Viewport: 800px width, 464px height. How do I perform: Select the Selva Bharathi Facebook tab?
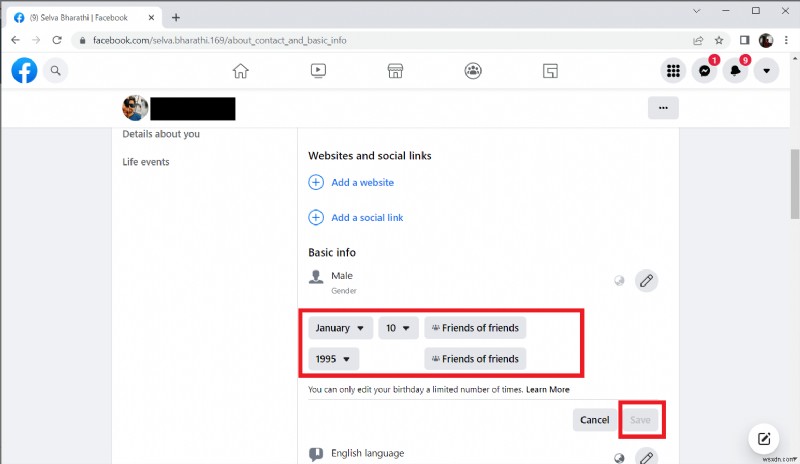tap(84, 18)
